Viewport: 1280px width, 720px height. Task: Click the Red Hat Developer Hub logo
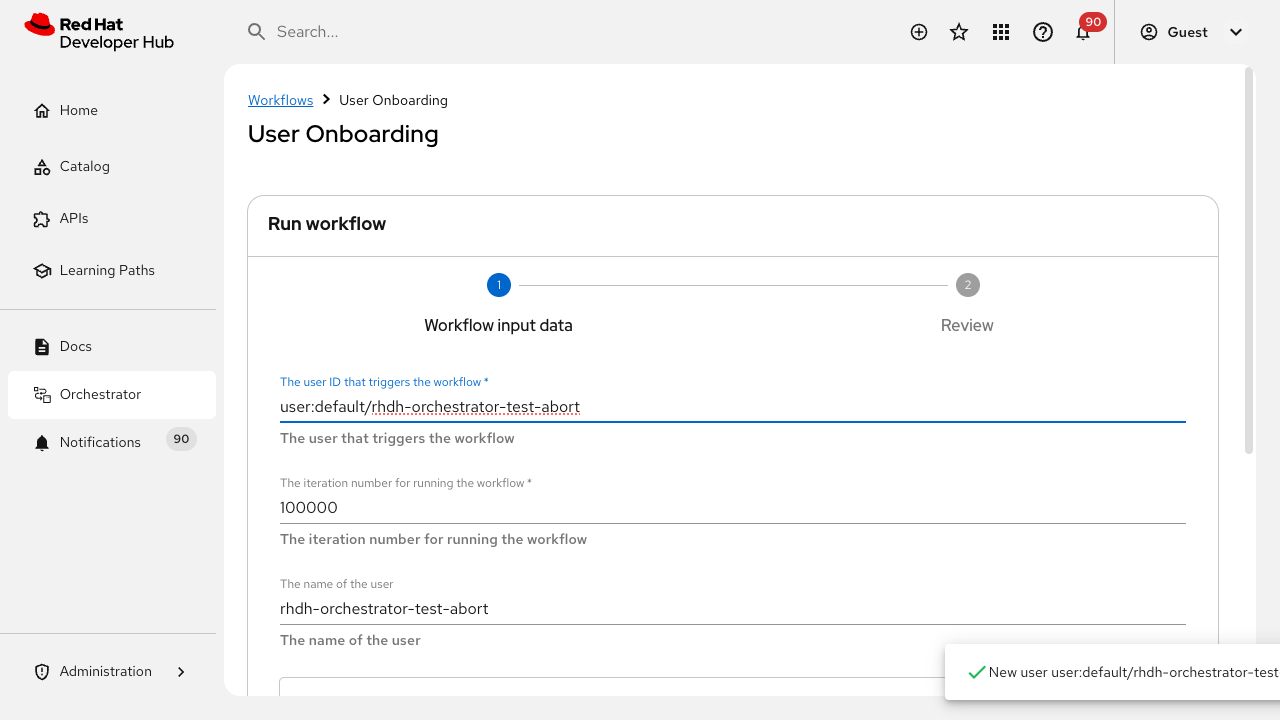point(99,32)
